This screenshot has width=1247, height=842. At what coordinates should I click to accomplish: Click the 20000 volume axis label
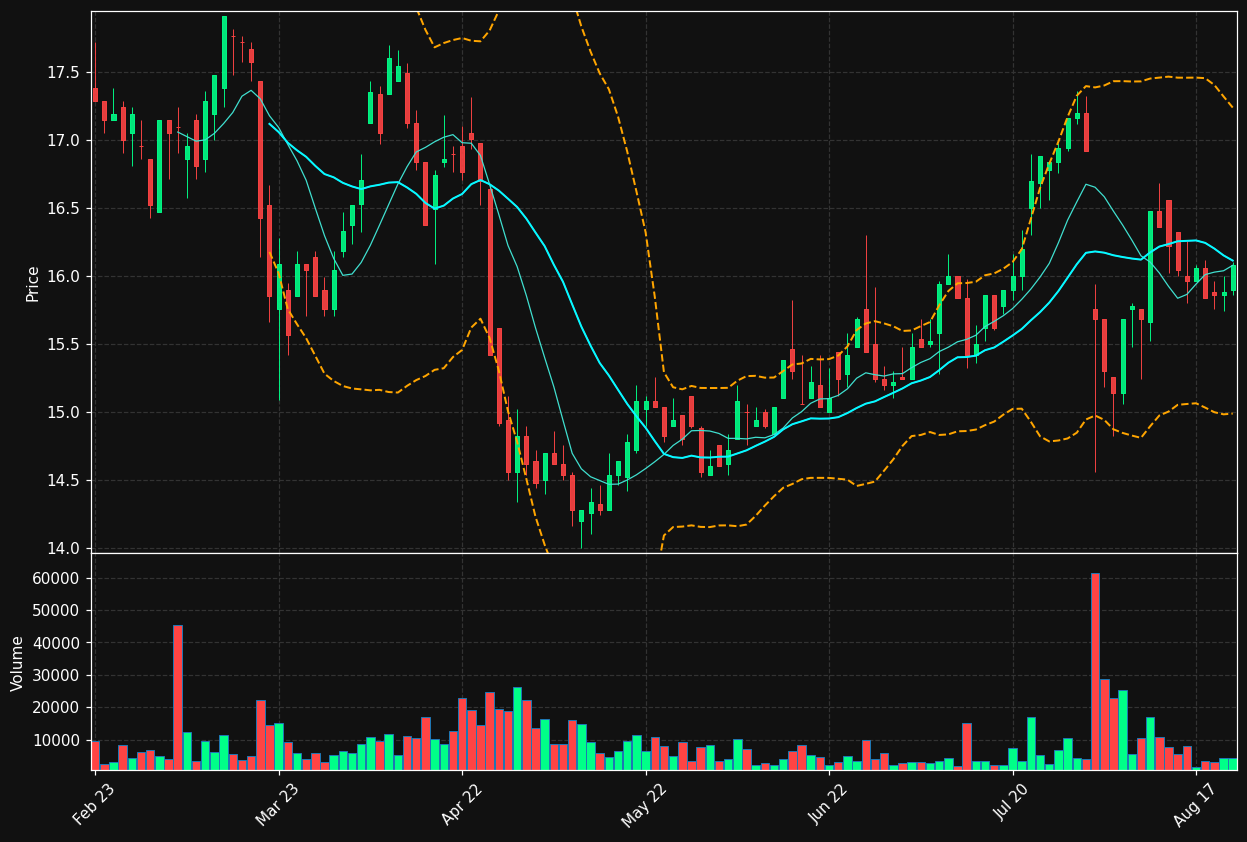56,708
